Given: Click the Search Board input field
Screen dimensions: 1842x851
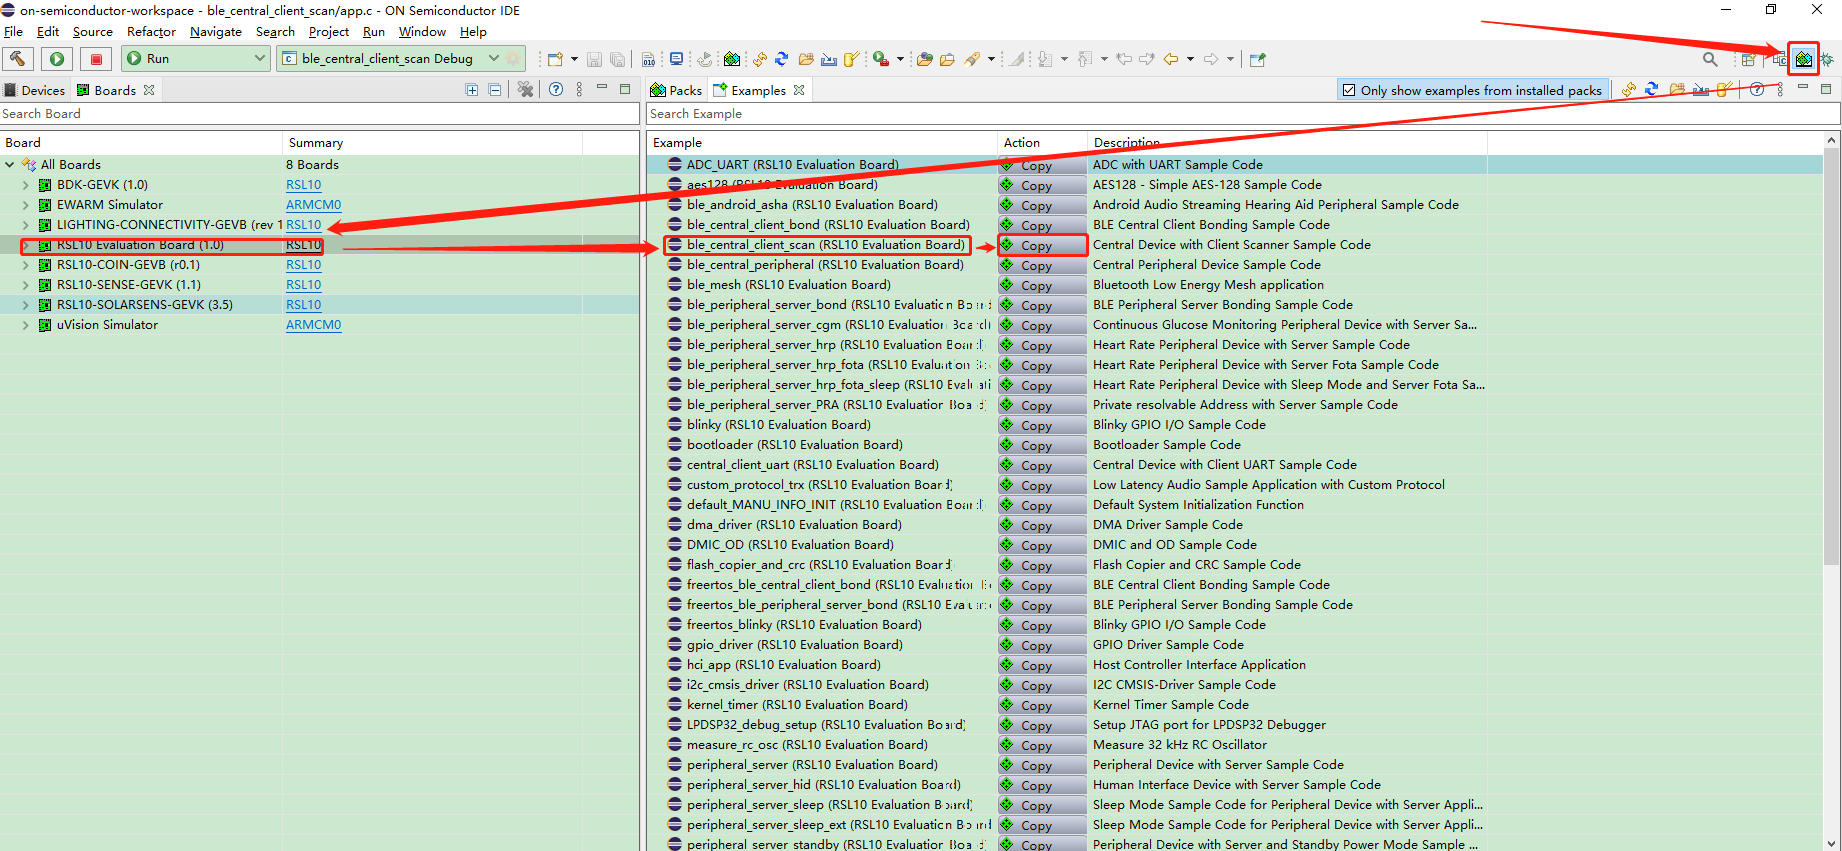Looking at the screenshot, I should [319, 114].
